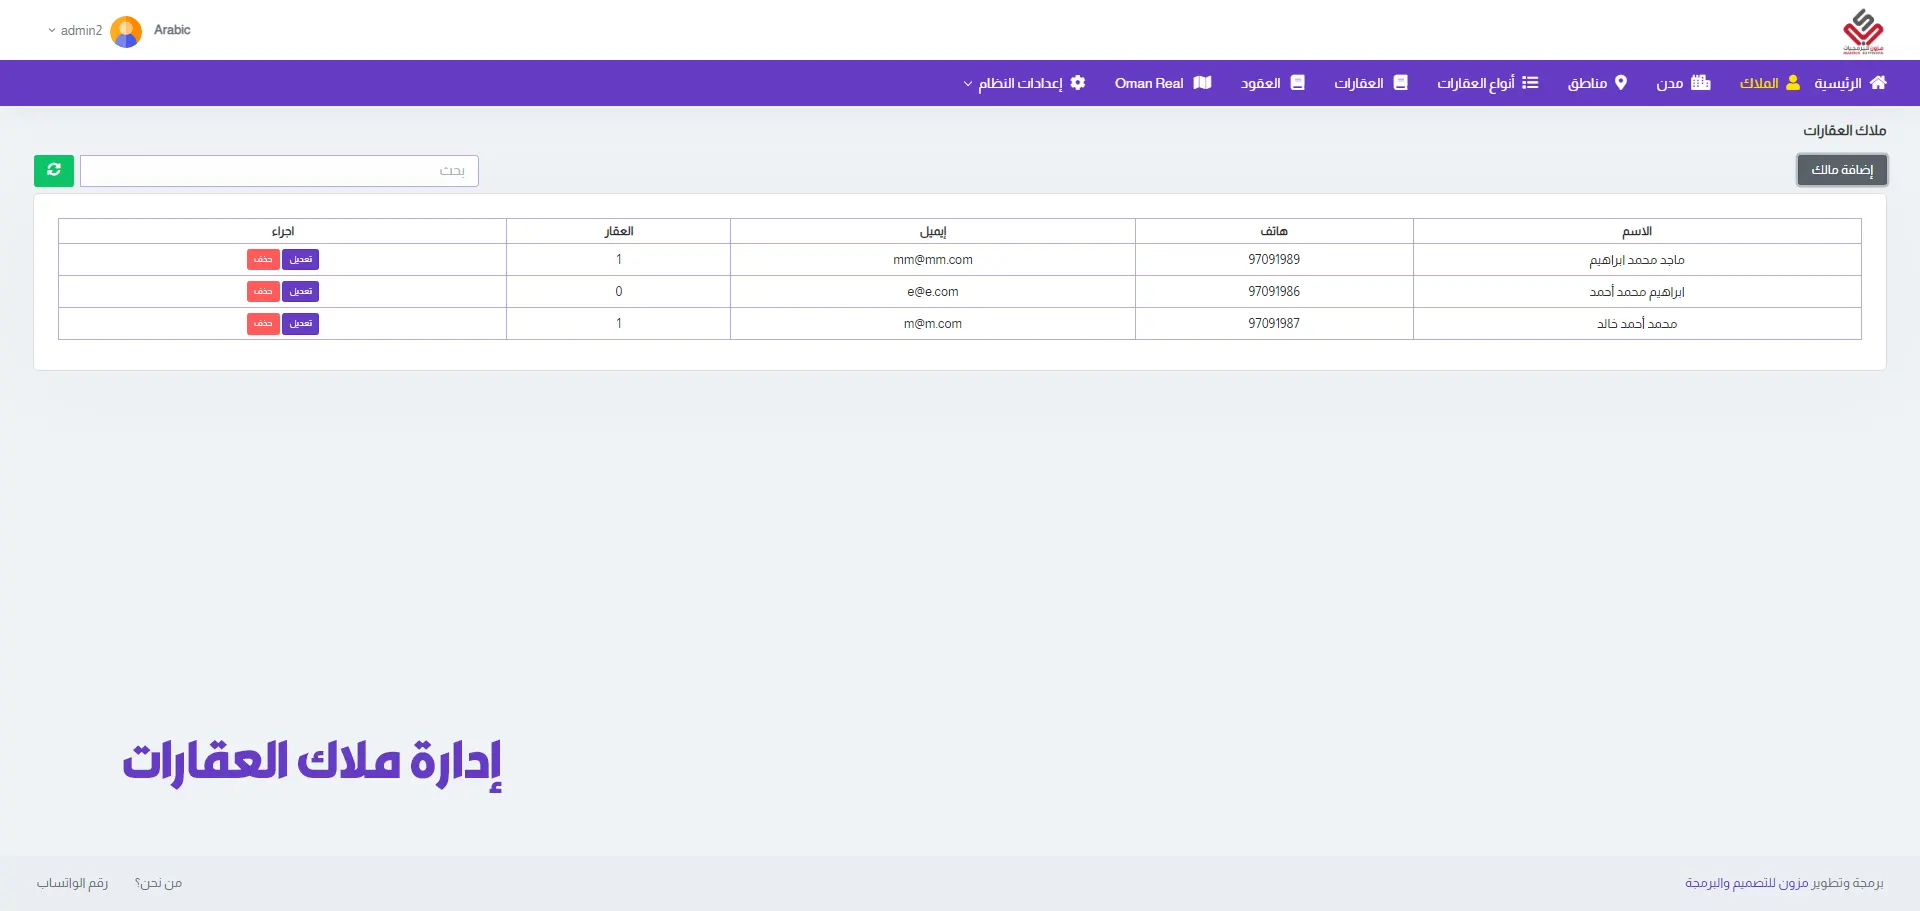Image resolution: width=1920 pixels, height=911 pixels.
Task: Click the owners person icon
Action: tap(1793, 83)
